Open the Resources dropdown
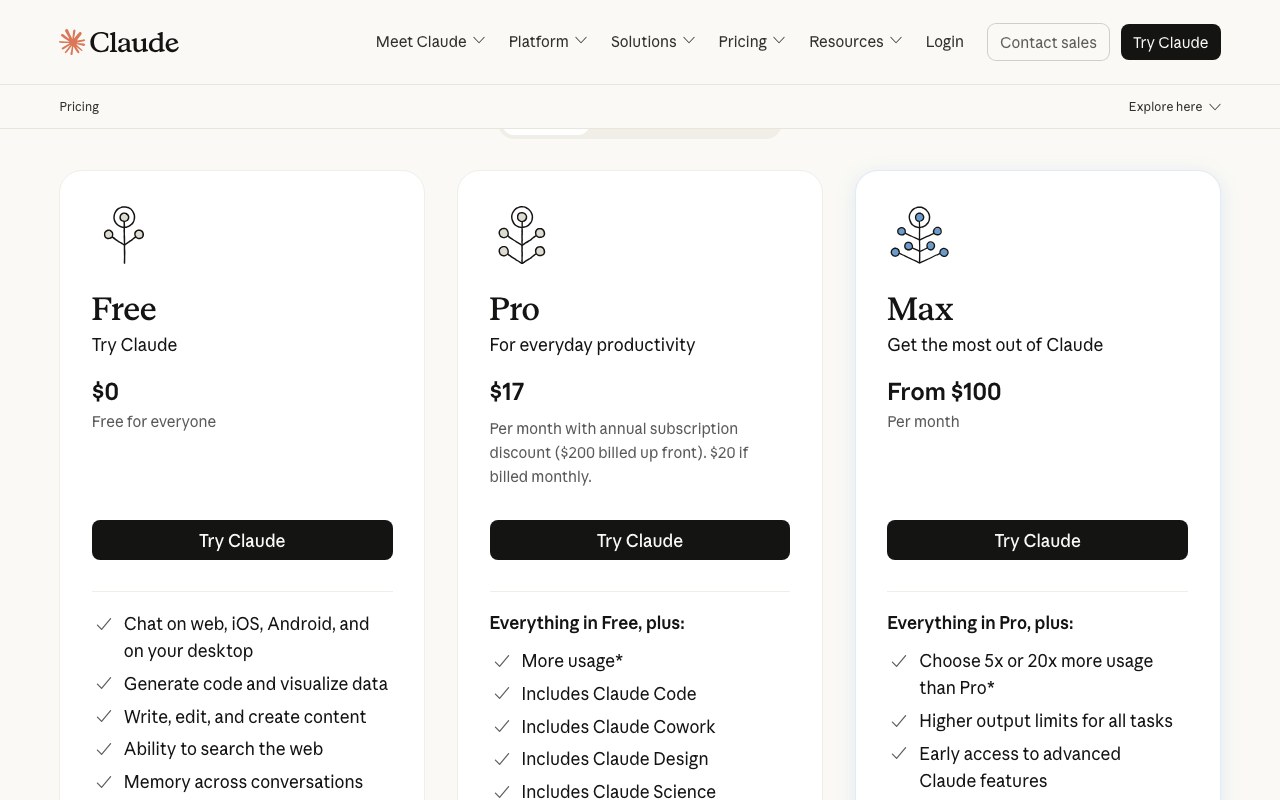 coord(856,41)
